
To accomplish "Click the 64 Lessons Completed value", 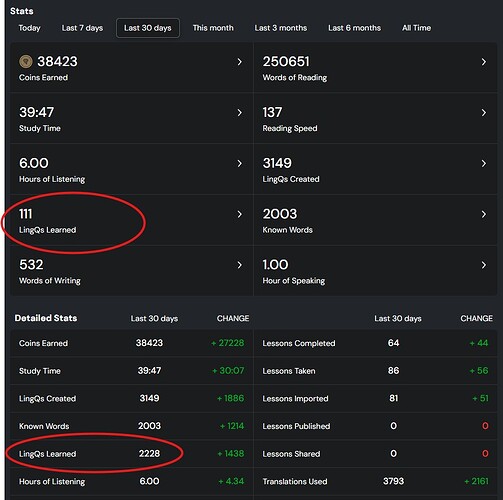I will [393, 343].
